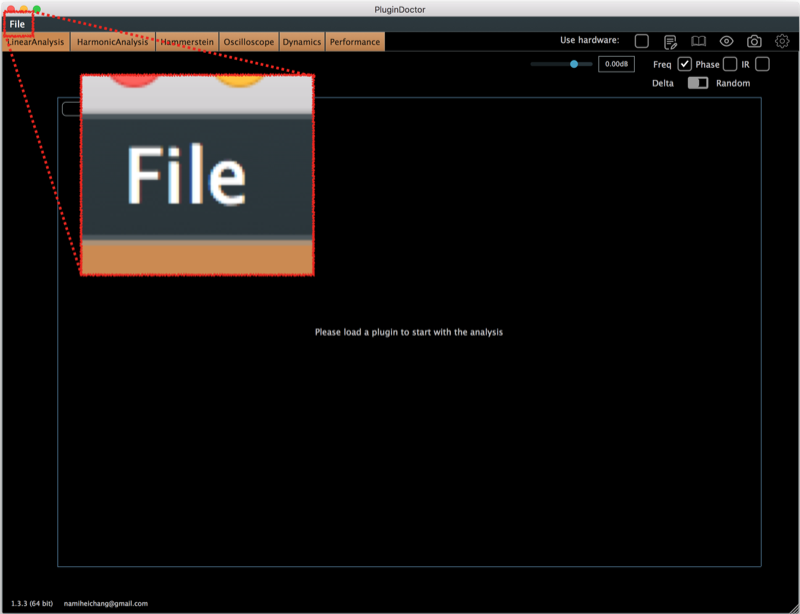The image size is (800, 614).
Task: Open the manual book icon
Action: pos(698,41)
